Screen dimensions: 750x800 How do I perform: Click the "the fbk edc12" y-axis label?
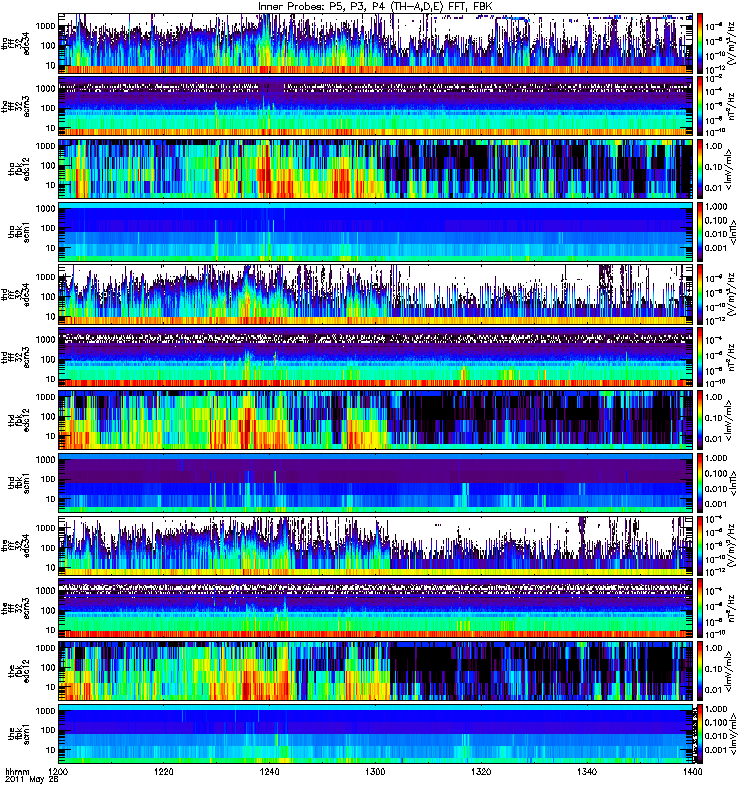point(19,671)
